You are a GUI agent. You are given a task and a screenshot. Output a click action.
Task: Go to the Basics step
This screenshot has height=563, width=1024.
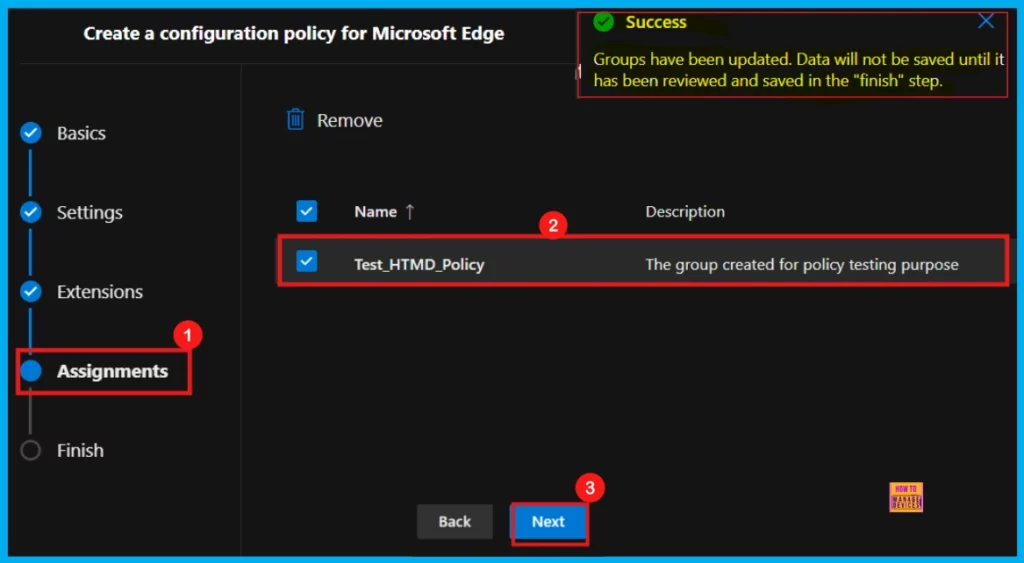pyautogui.click(x=81, y=133)
